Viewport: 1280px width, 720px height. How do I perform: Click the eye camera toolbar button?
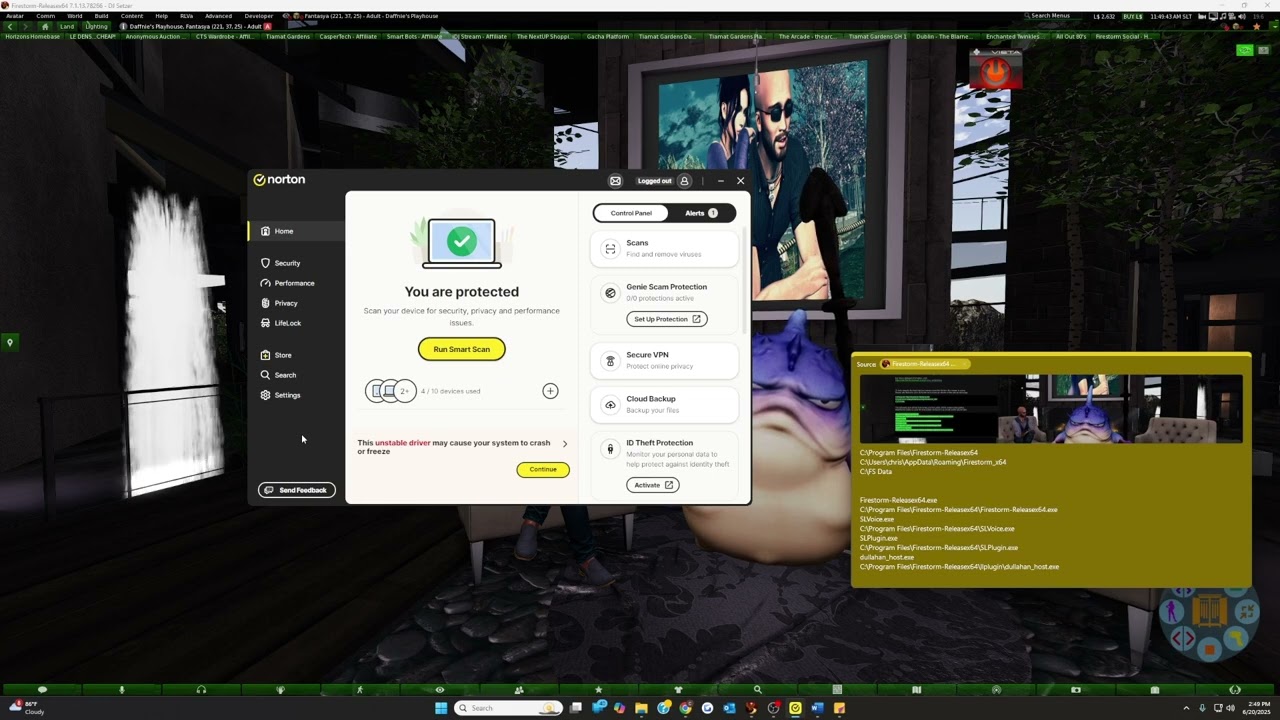point(440,690)
